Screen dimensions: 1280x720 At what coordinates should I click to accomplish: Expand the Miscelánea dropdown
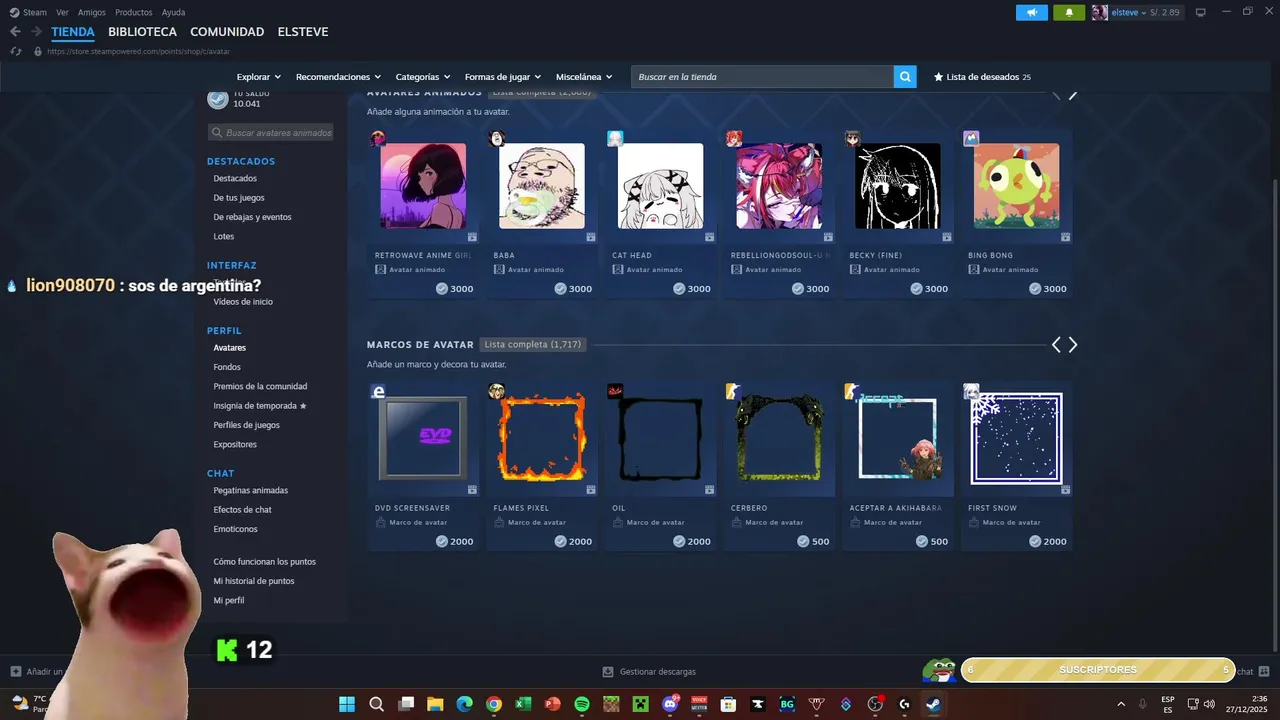tap(584, 77)
